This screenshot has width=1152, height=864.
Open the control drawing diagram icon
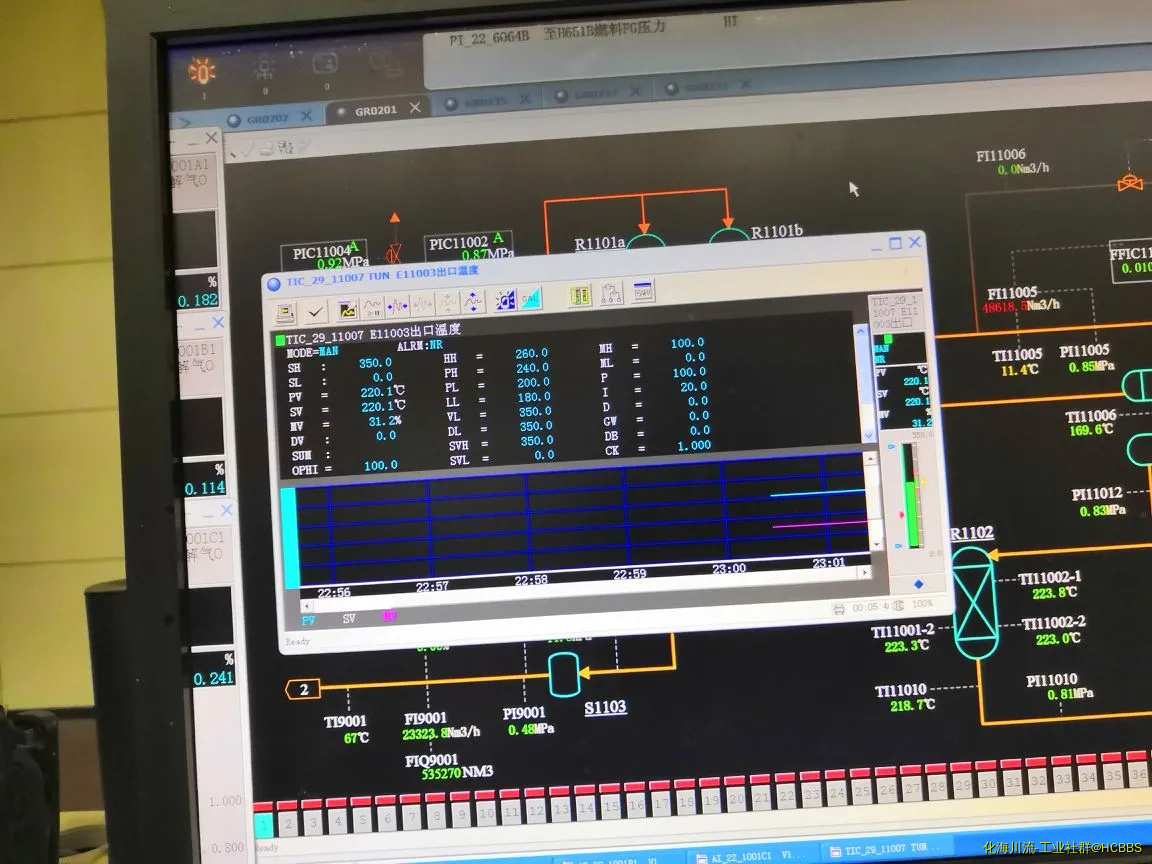click(x=611, y=294)
